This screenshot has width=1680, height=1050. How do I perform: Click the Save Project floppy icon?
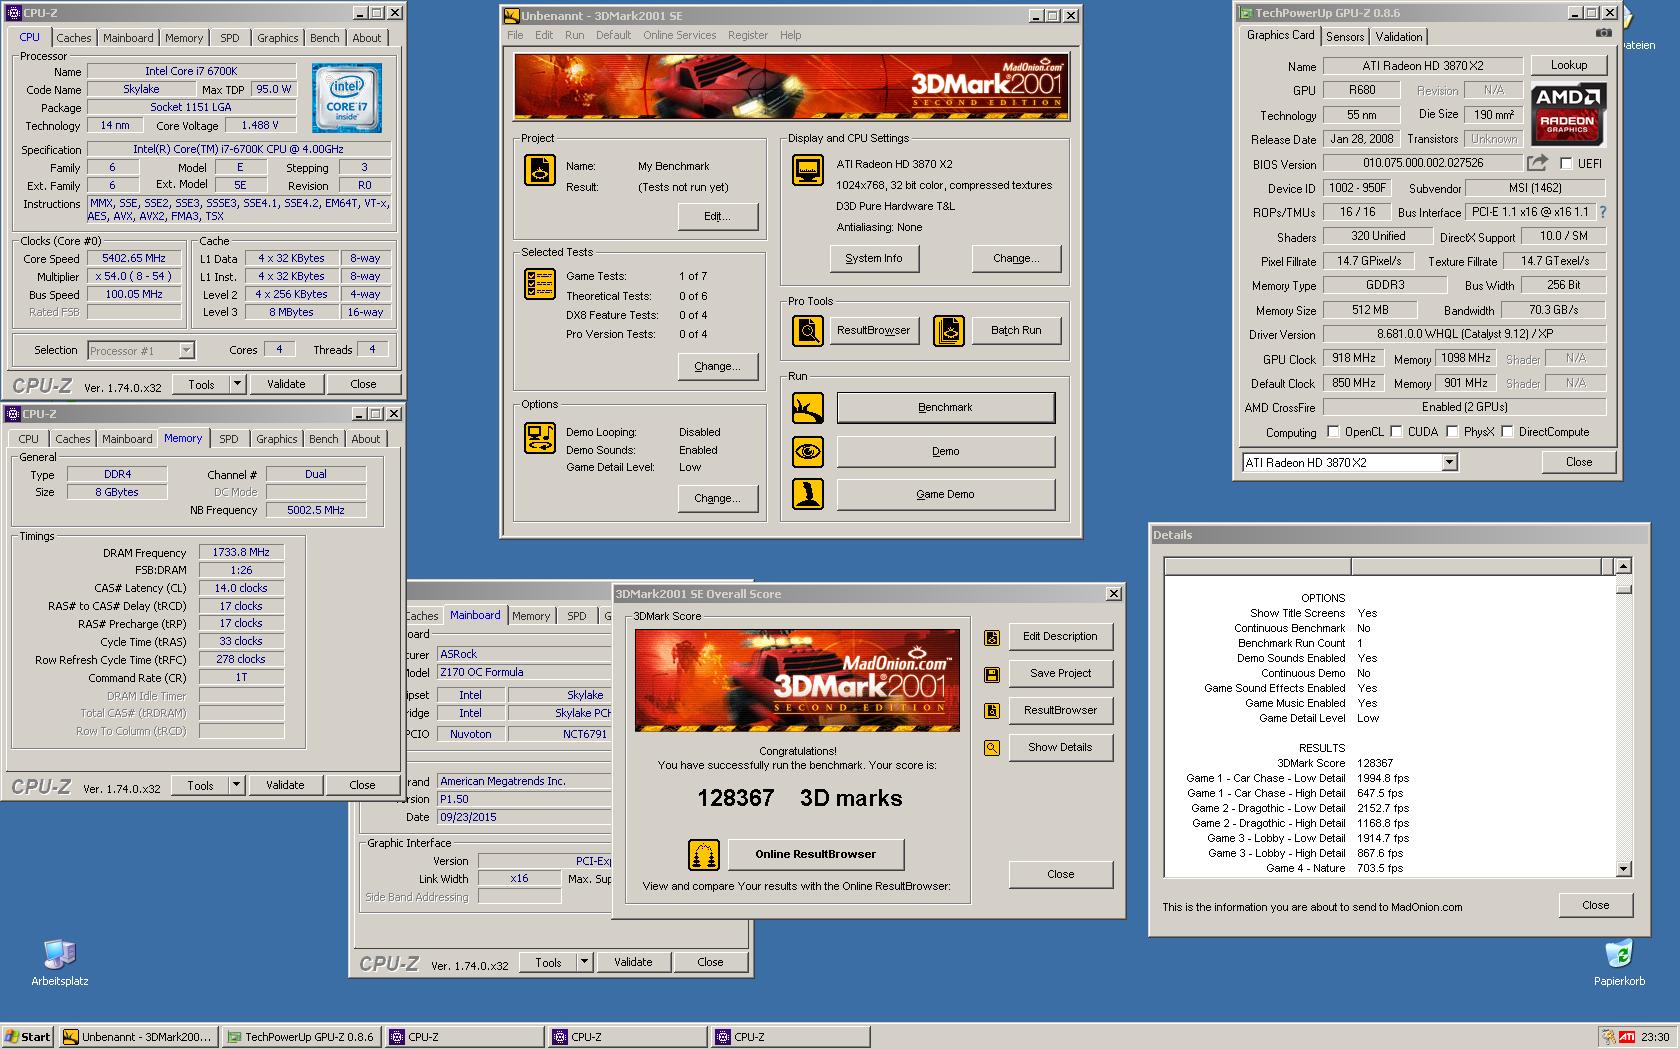992,674
